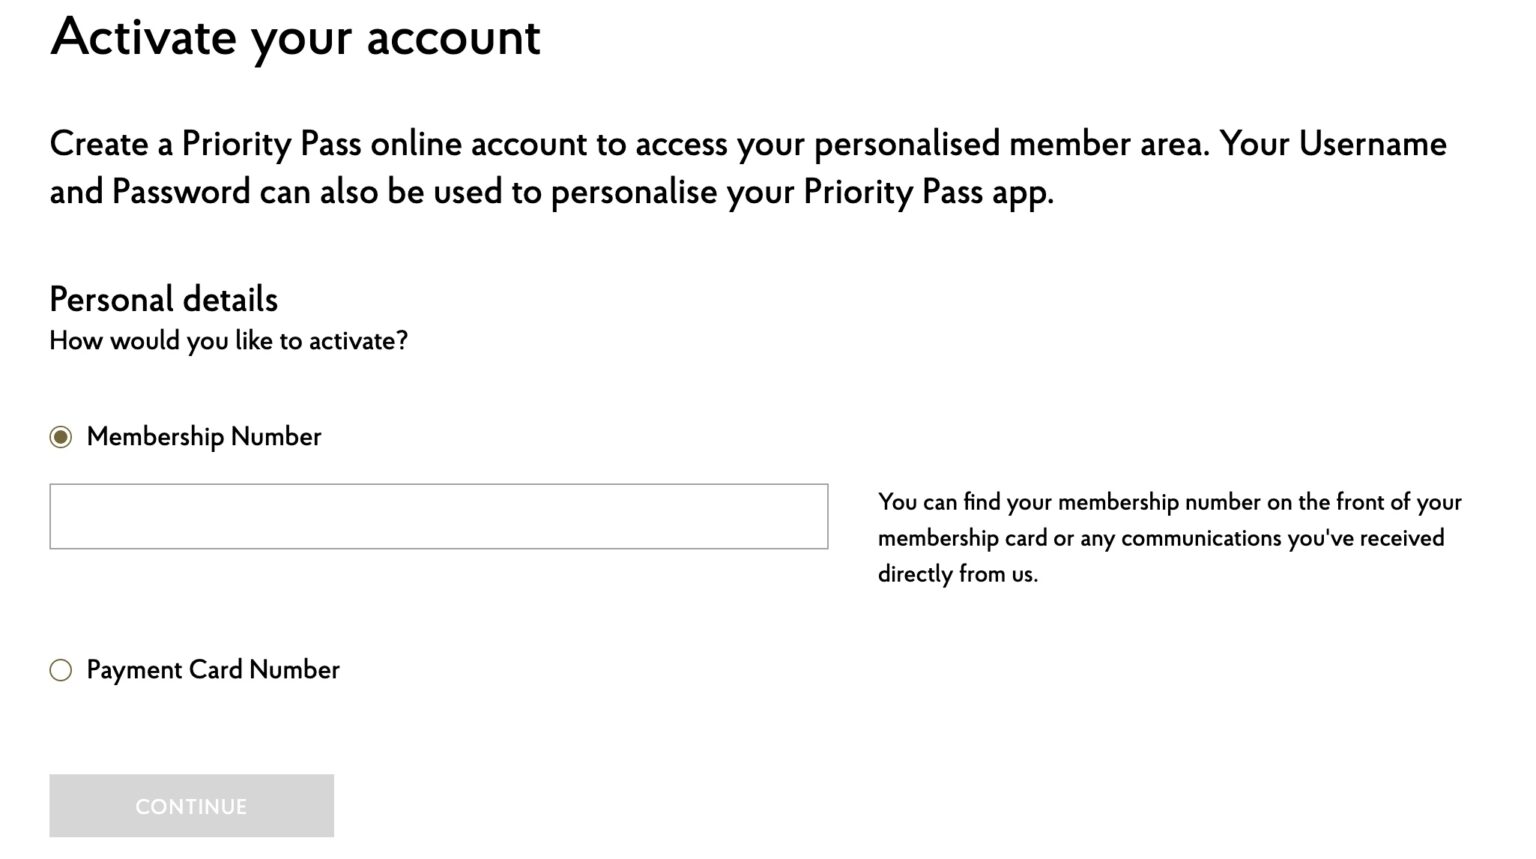This screenshot has width=1536, height=859.
Task: Click the "Membership Number" option label
Action: tap(204, 437)
